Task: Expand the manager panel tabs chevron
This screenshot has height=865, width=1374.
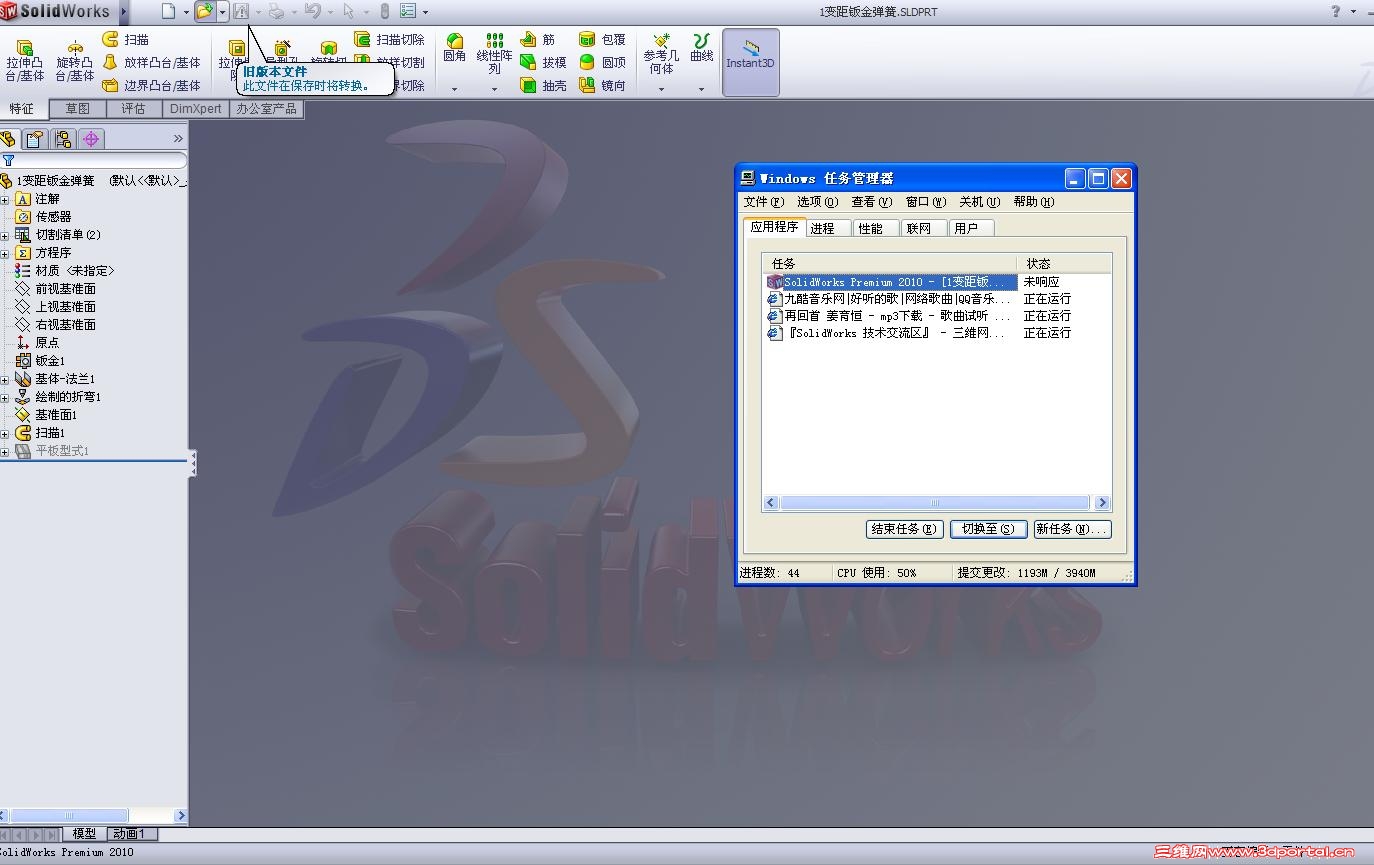Action: coord(178,139)
